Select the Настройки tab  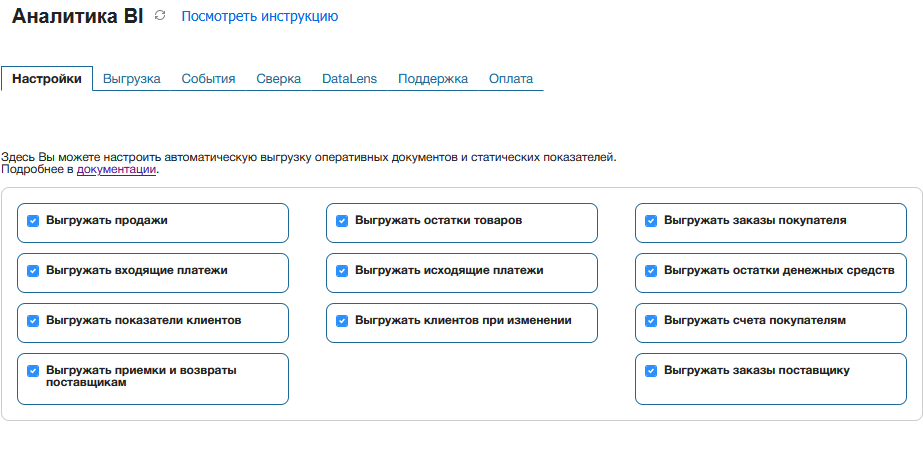(x=47, y=79)
